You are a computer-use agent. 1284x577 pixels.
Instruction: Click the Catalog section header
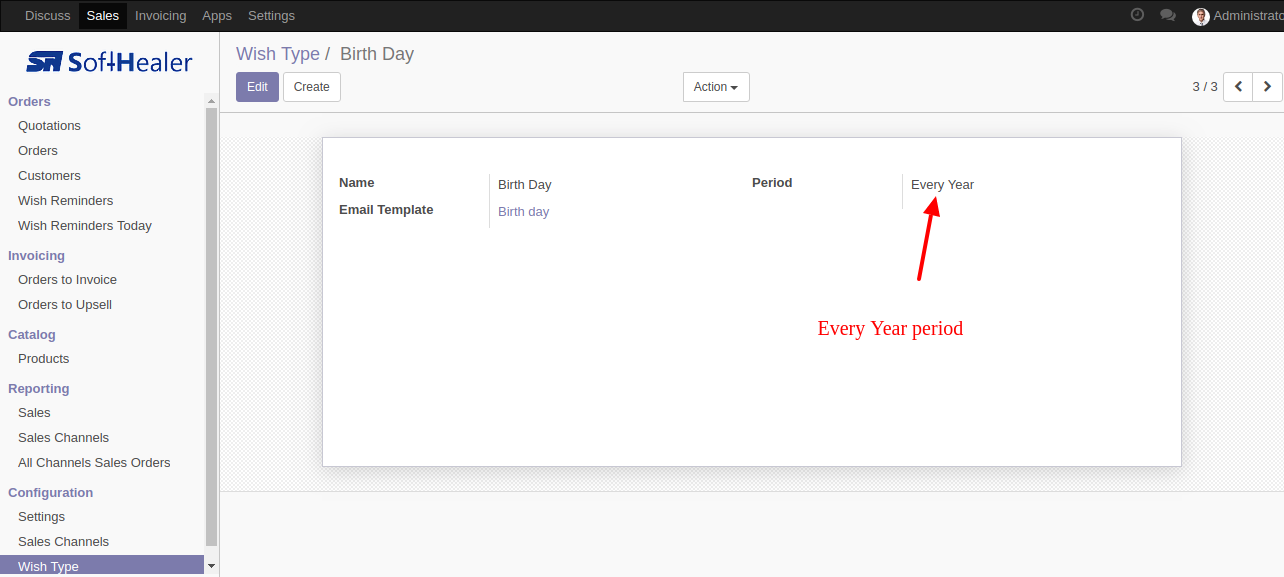[32, 335]
